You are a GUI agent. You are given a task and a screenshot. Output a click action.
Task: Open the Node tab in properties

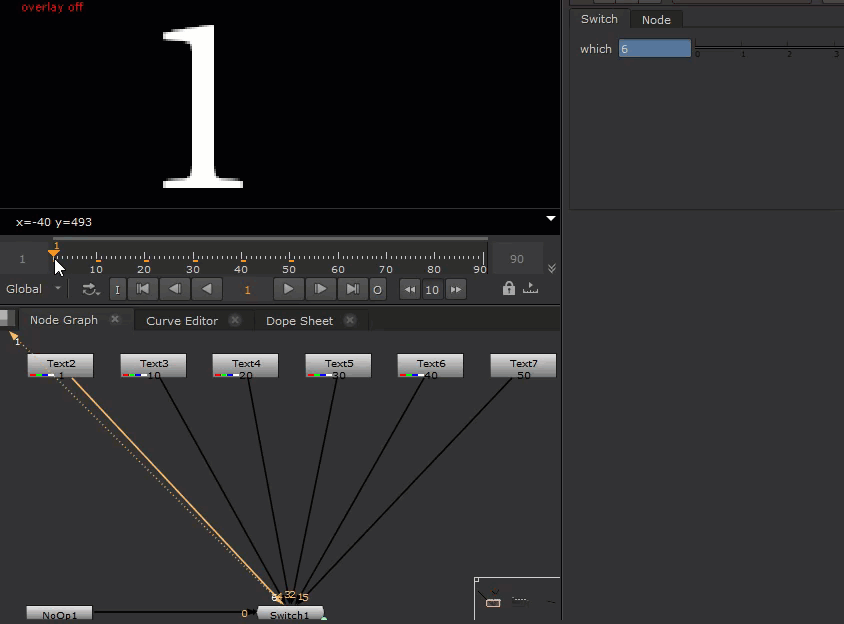coord(656,20)
